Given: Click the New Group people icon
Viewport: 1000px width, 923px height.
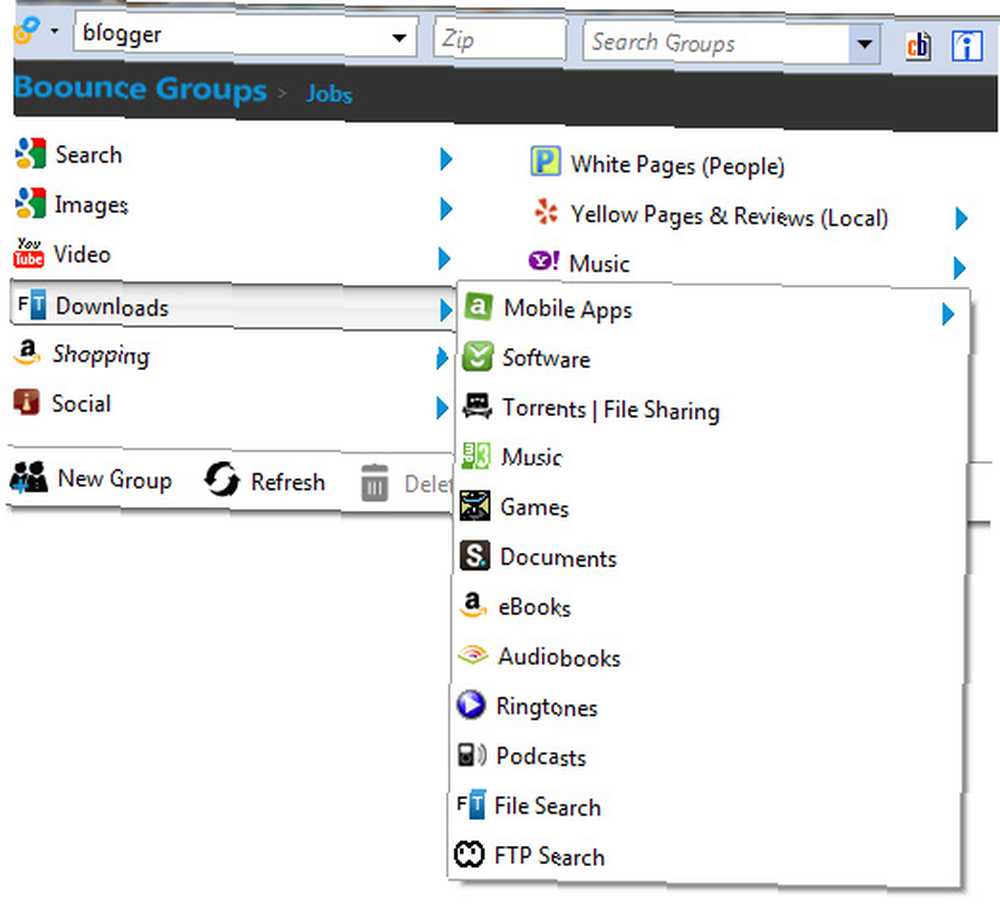Looking at the screenshot, I should tap(29, 477).
